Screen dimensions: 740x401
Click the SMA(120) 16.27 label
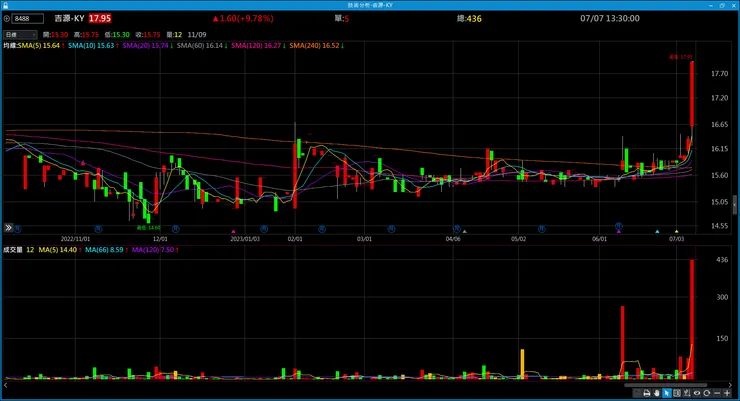click(x=258, y=46)
